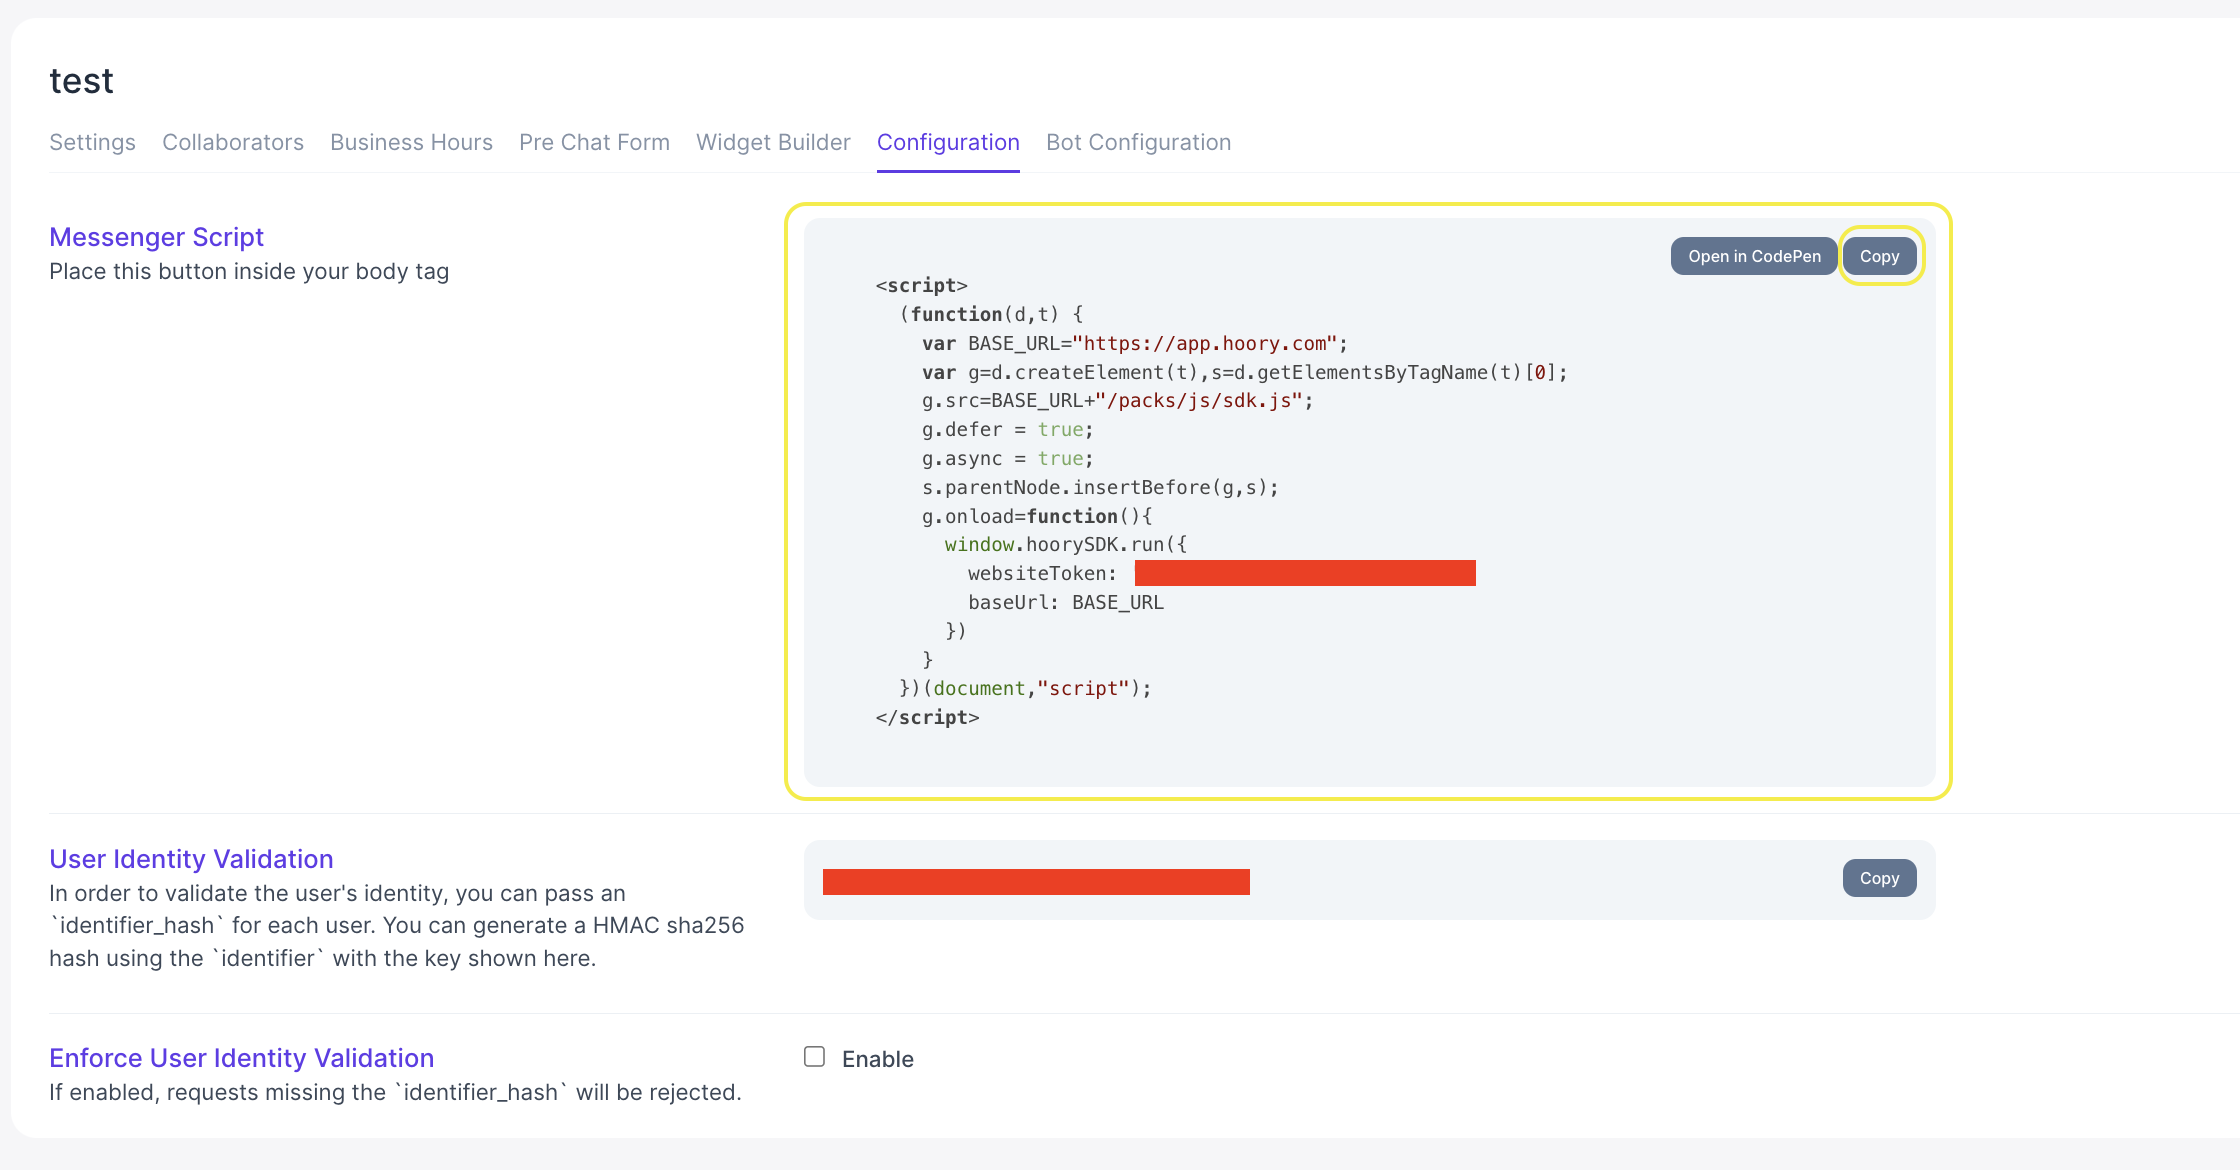Switch to the Business Hours tab
The width and height of the screenshot is (2240, 1170).
[x=411, y=142]
